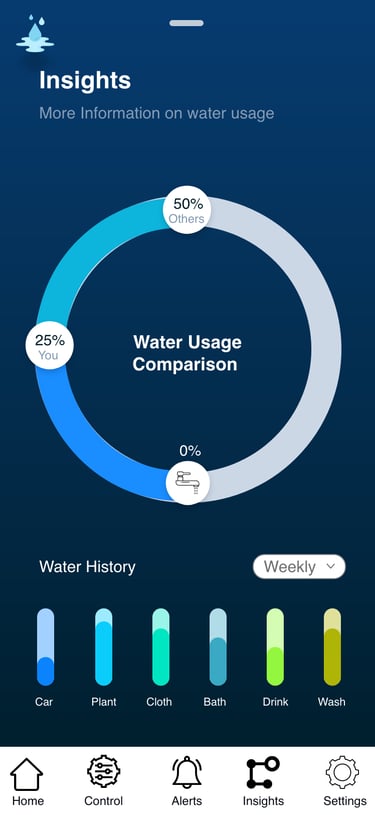Screen dimensions: 375x815
Task: Expand the Weekly dropdown chevron arrow
Action: 330,567
